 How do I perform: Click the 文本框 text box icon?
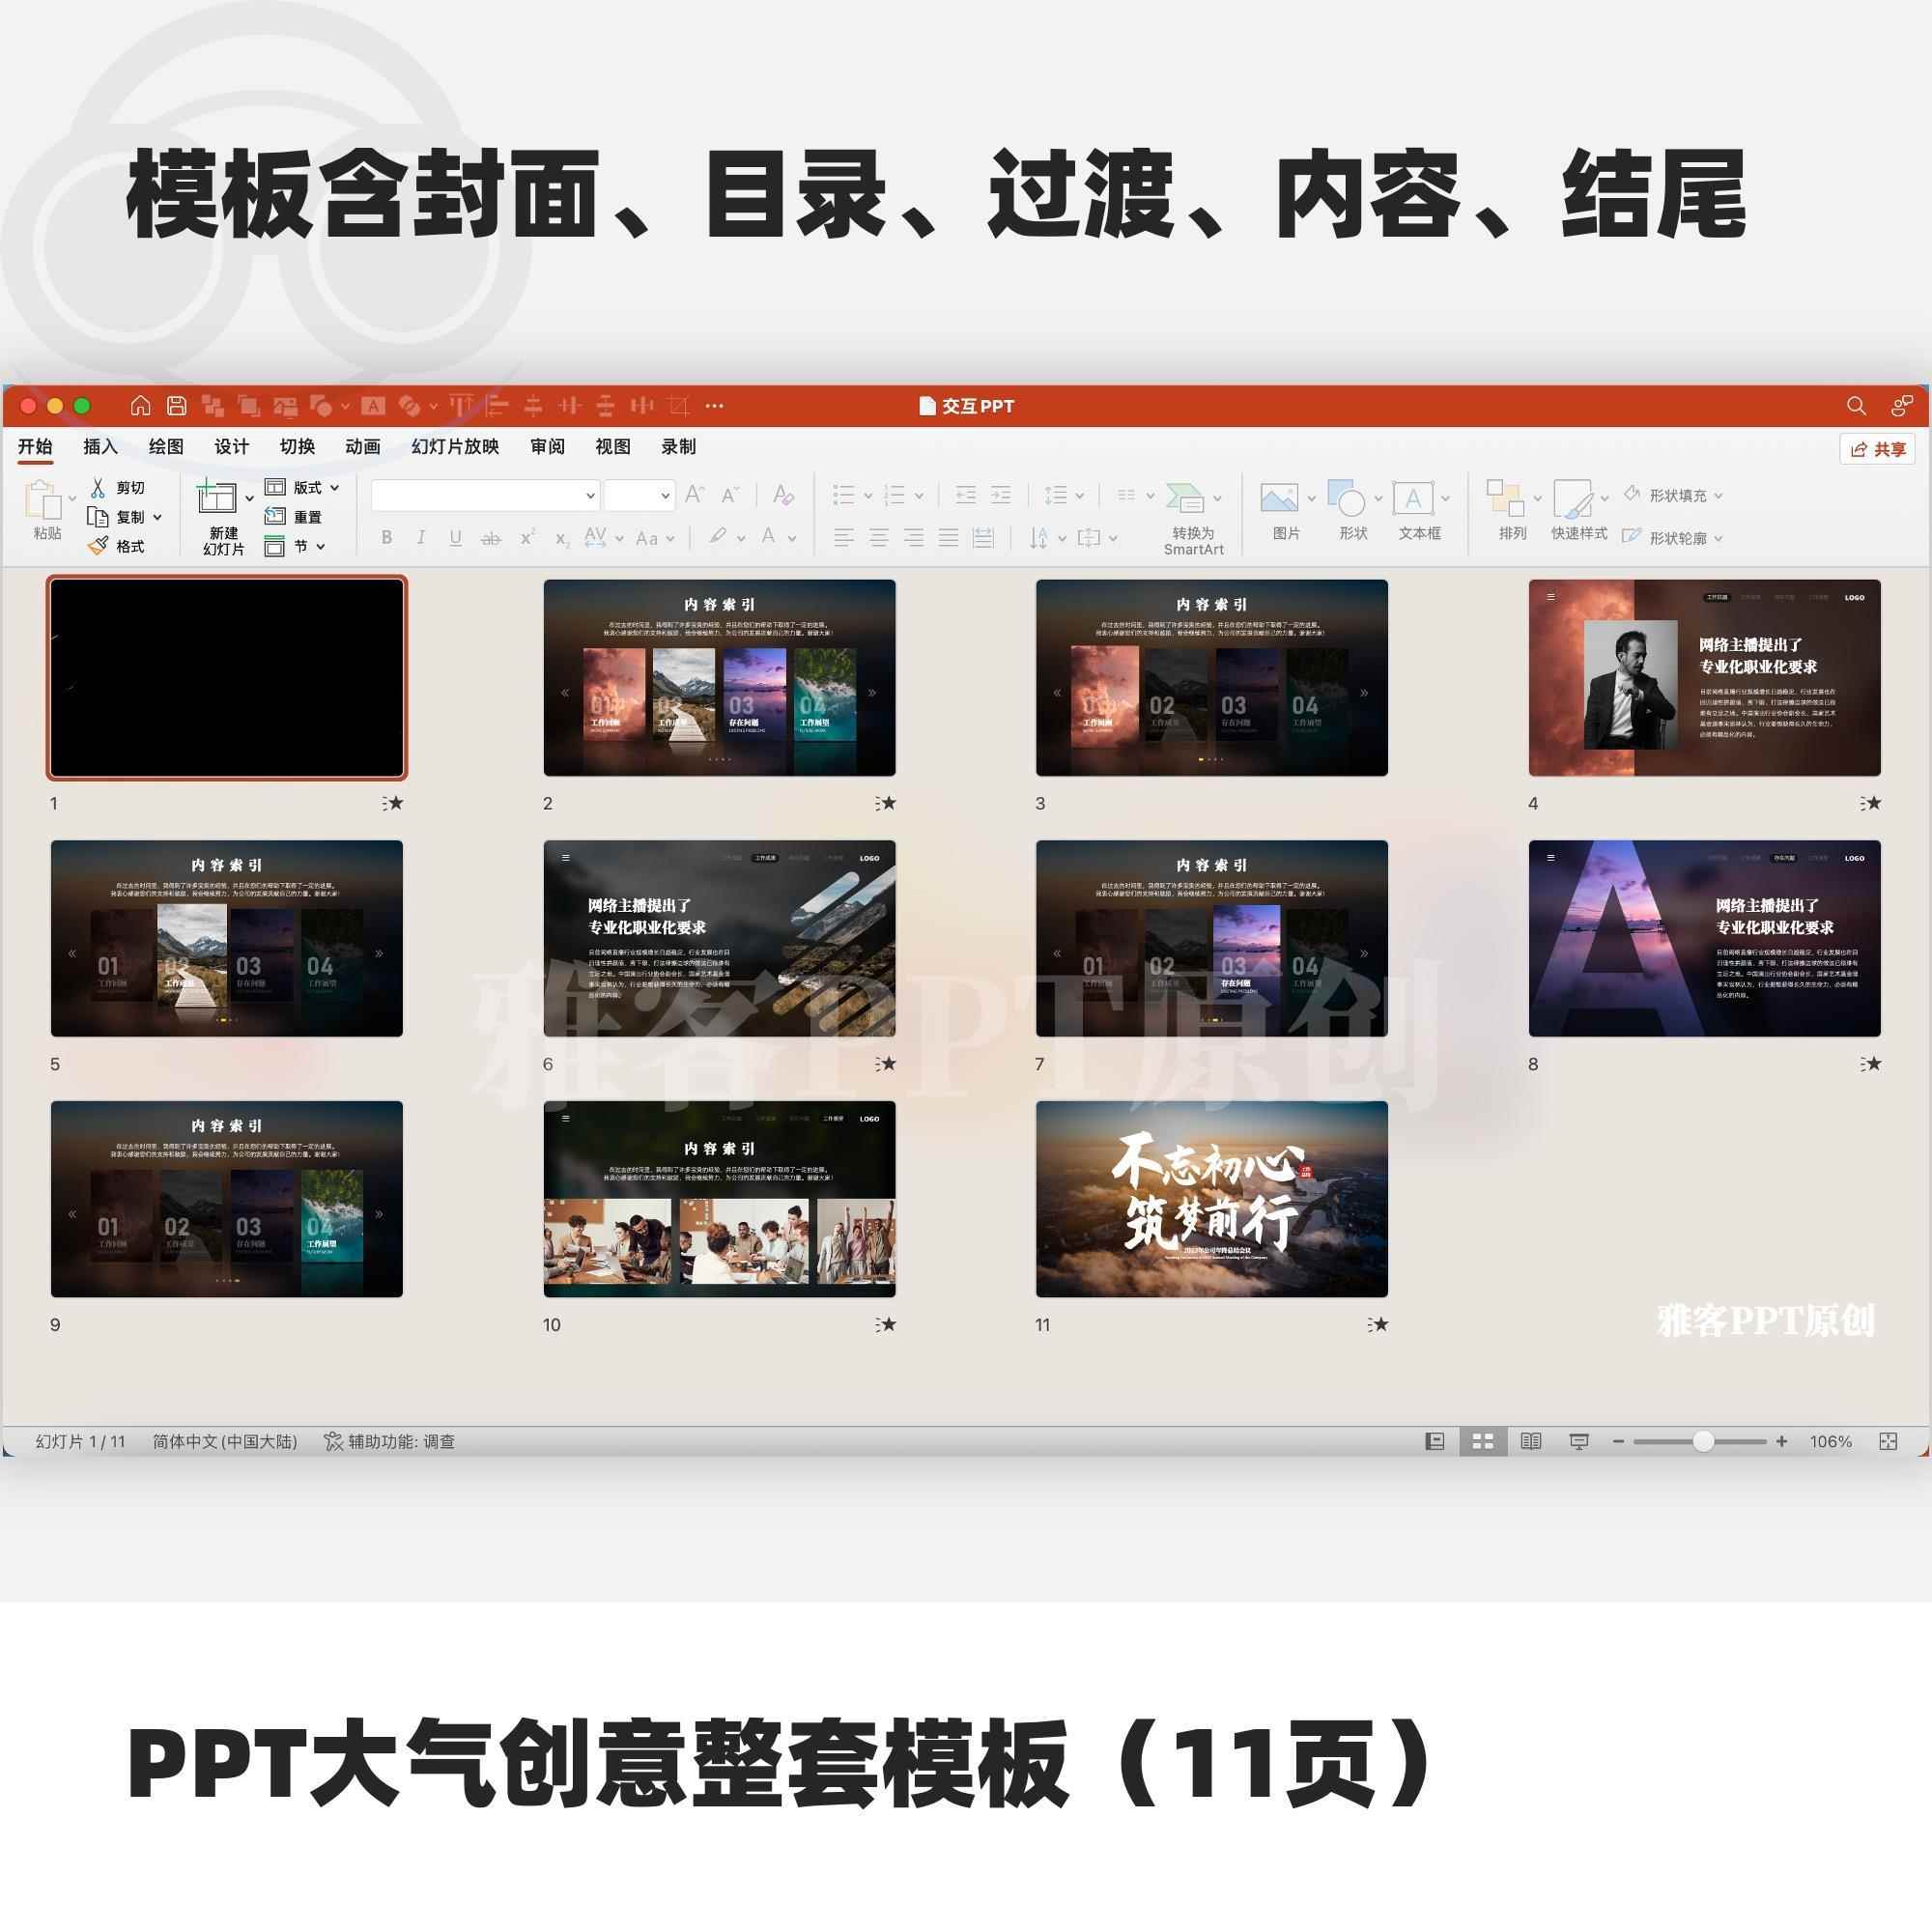[x=1412, y=497]
